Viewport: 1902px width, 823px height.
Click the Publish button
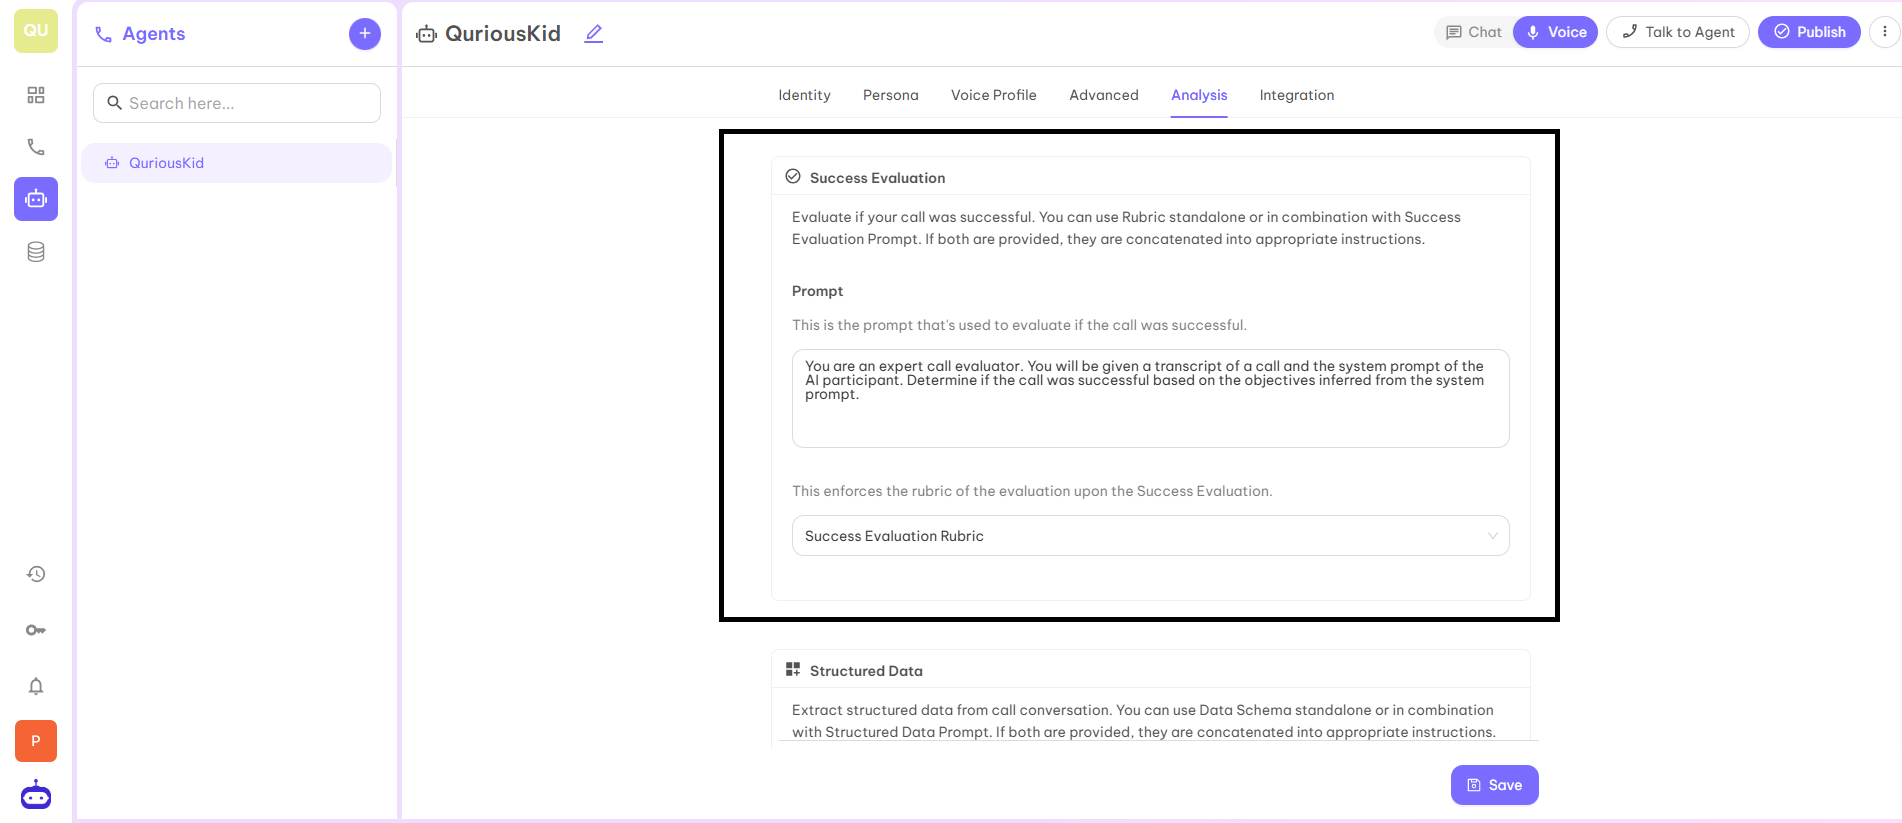point(1810,32)
